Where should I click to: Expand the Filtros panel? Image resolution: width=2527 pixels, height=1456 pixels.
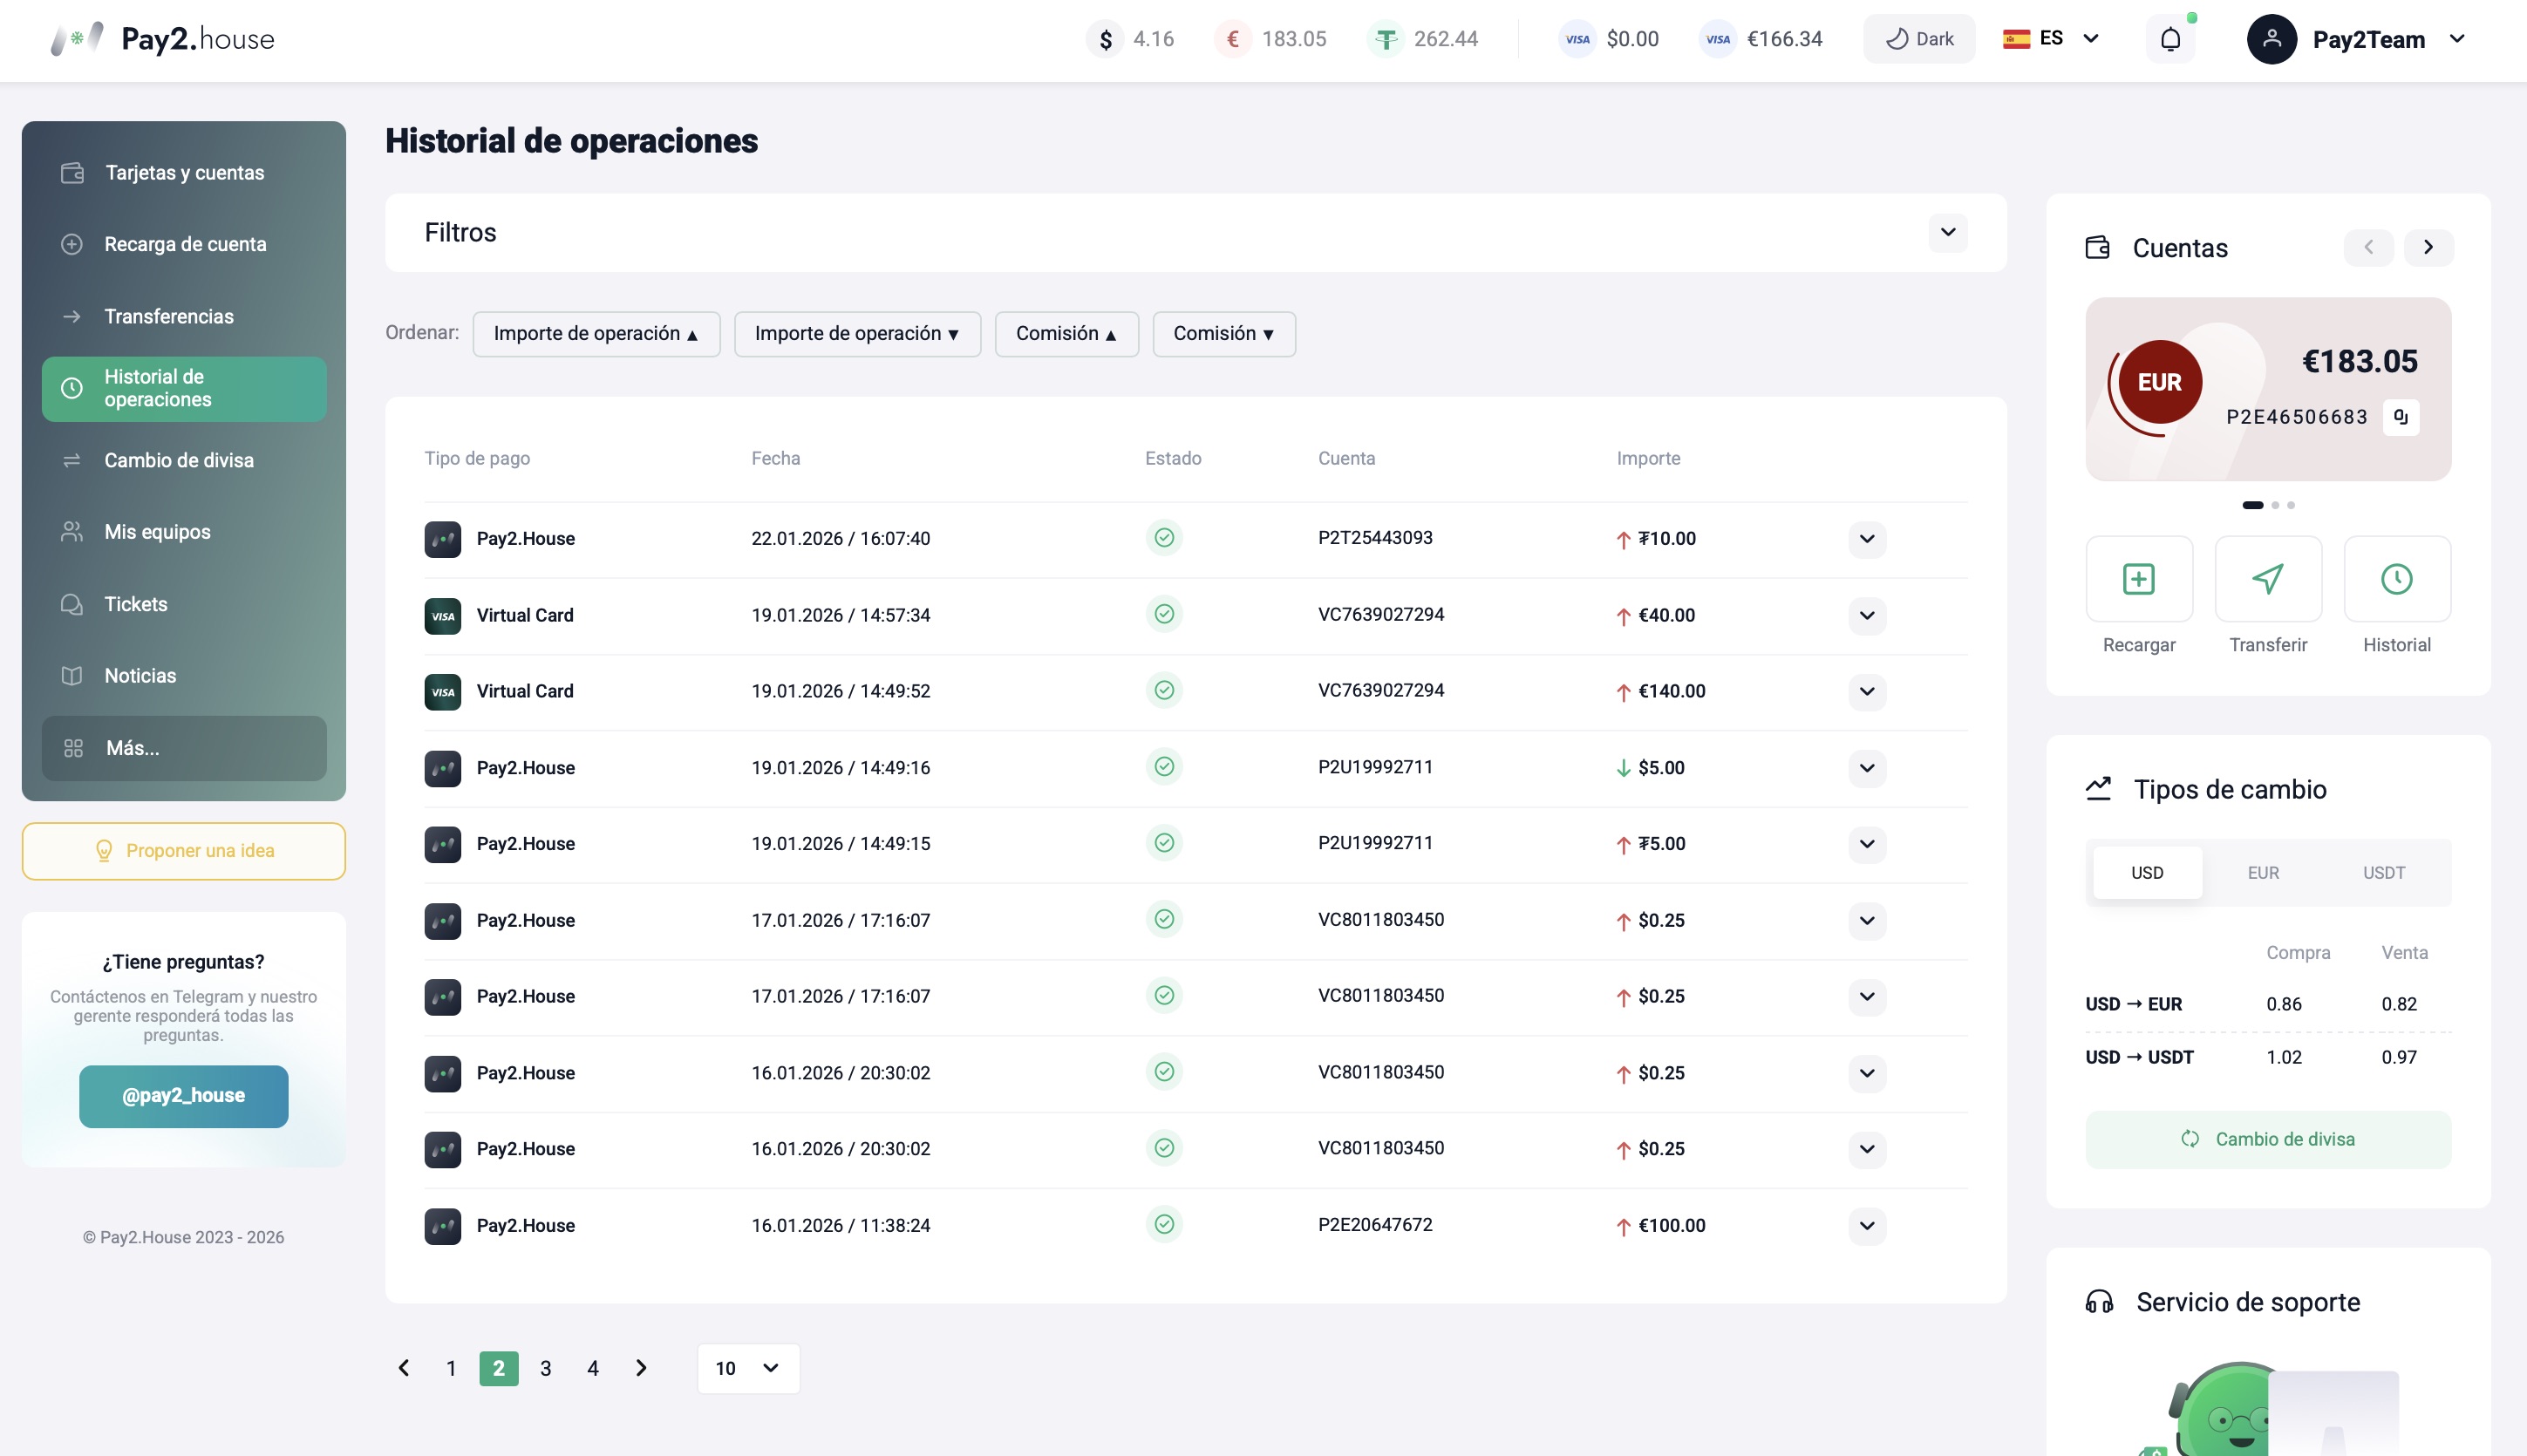(x=1948, y=232)
